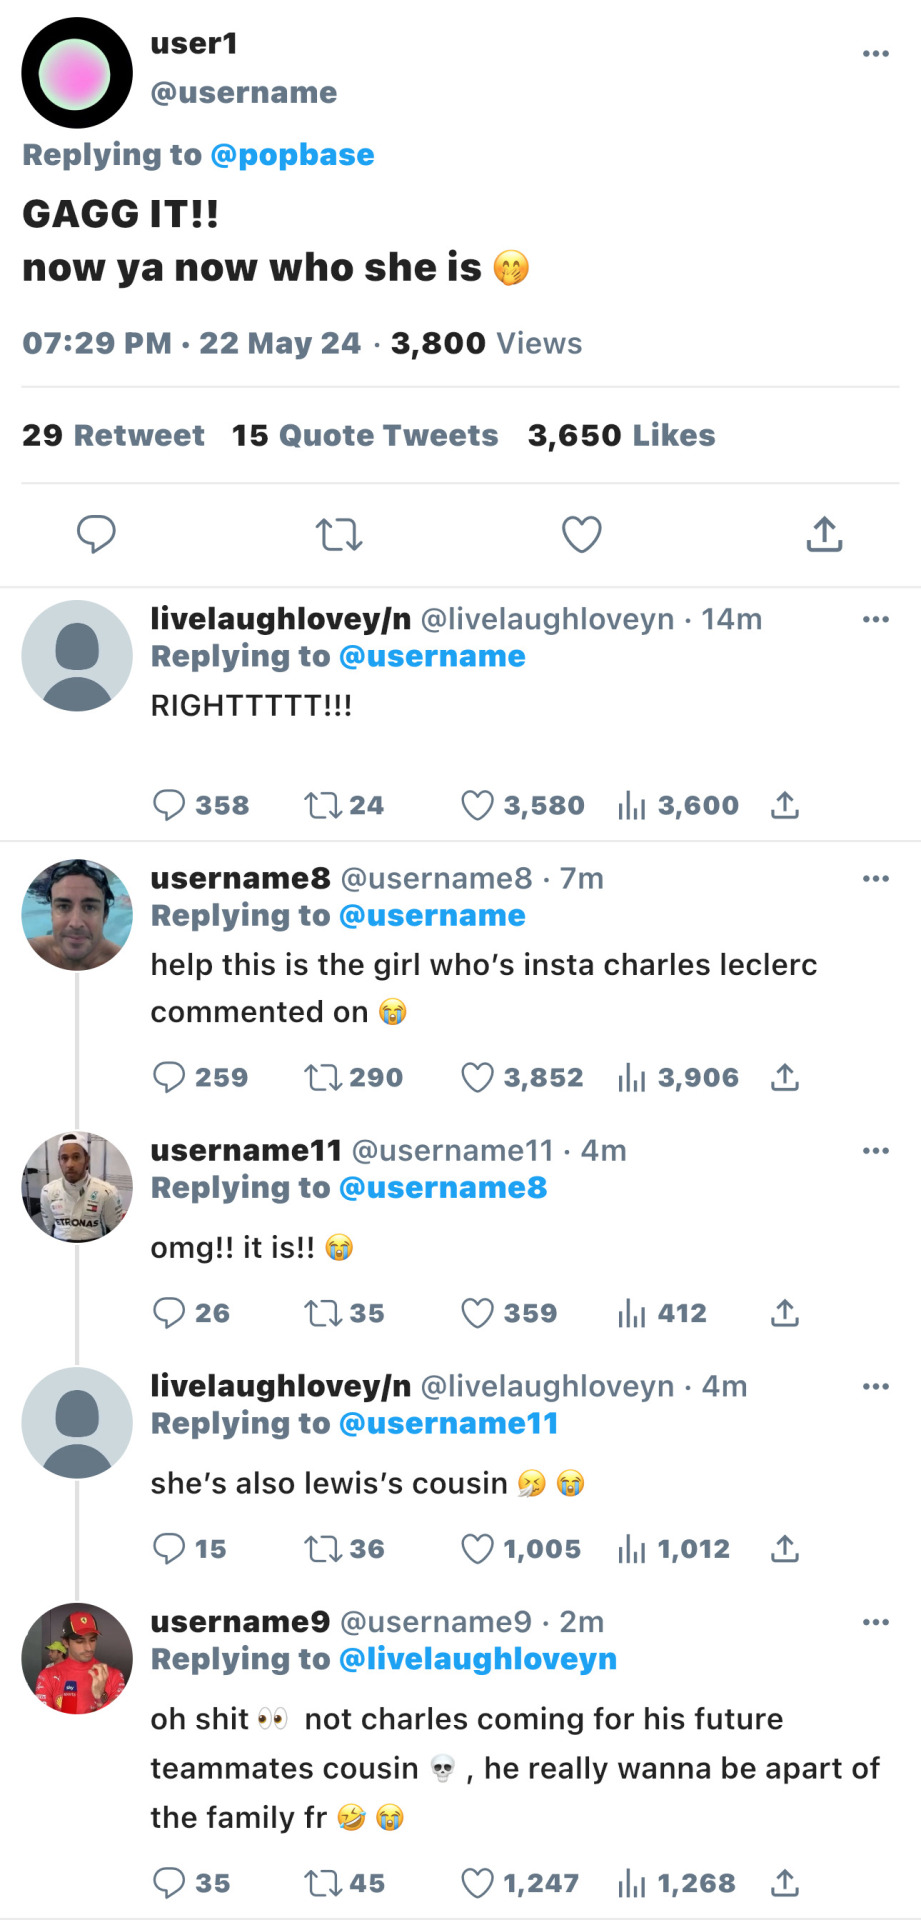Open username8's profile picture
The width and height of the screenshot is (921, 1920).
[x=77, y=915]
